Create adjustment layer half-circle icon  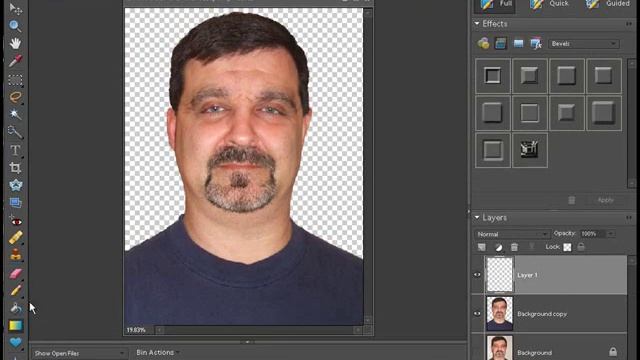coord(498,247)
